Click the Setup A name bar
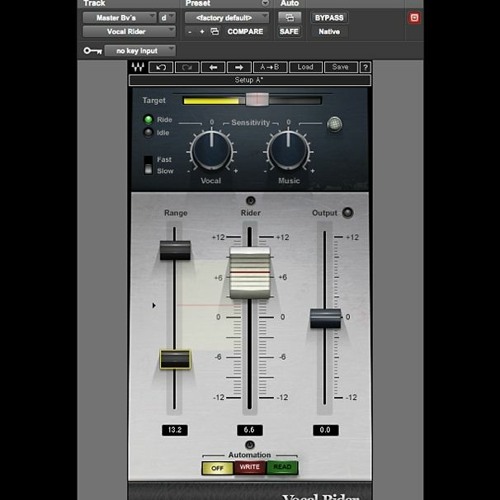This screenshot has height=500, width=500. [x=249, y=80]
